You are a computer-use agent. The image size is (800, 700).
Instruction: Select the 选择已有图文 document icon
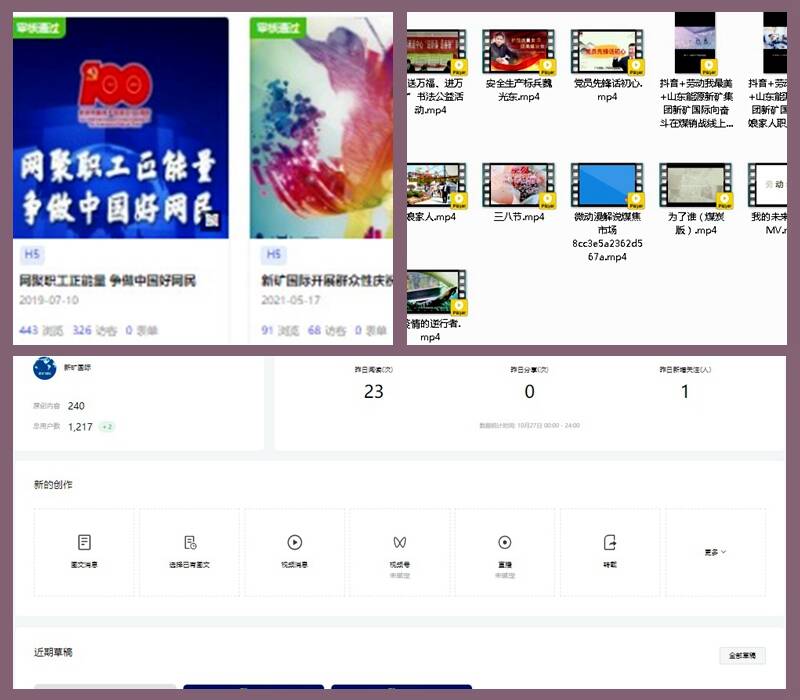[190, 542]
